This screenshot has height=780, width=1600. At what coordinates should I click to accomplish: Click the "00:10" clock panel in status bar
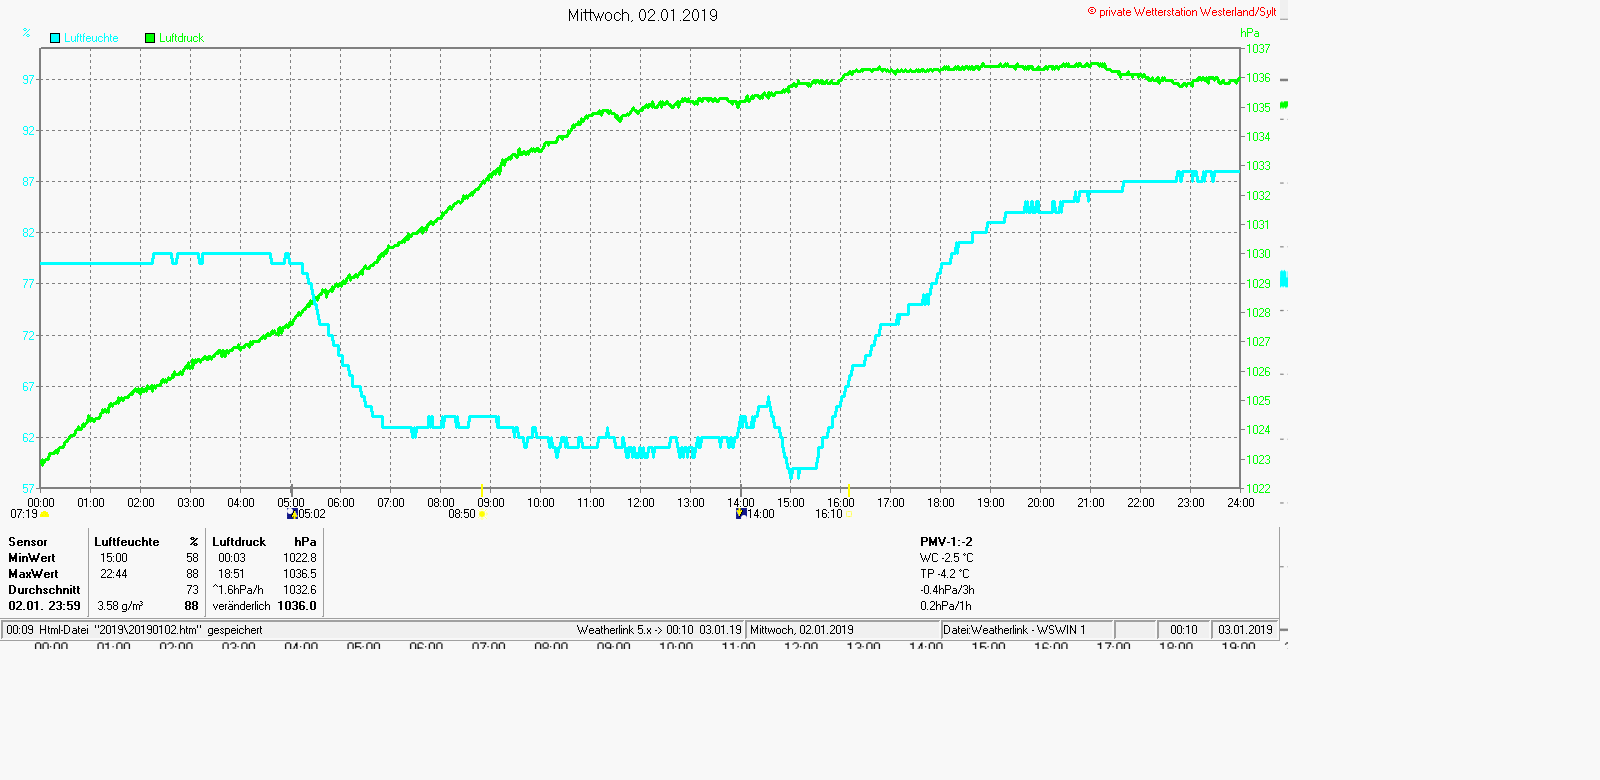point(1184,630)
